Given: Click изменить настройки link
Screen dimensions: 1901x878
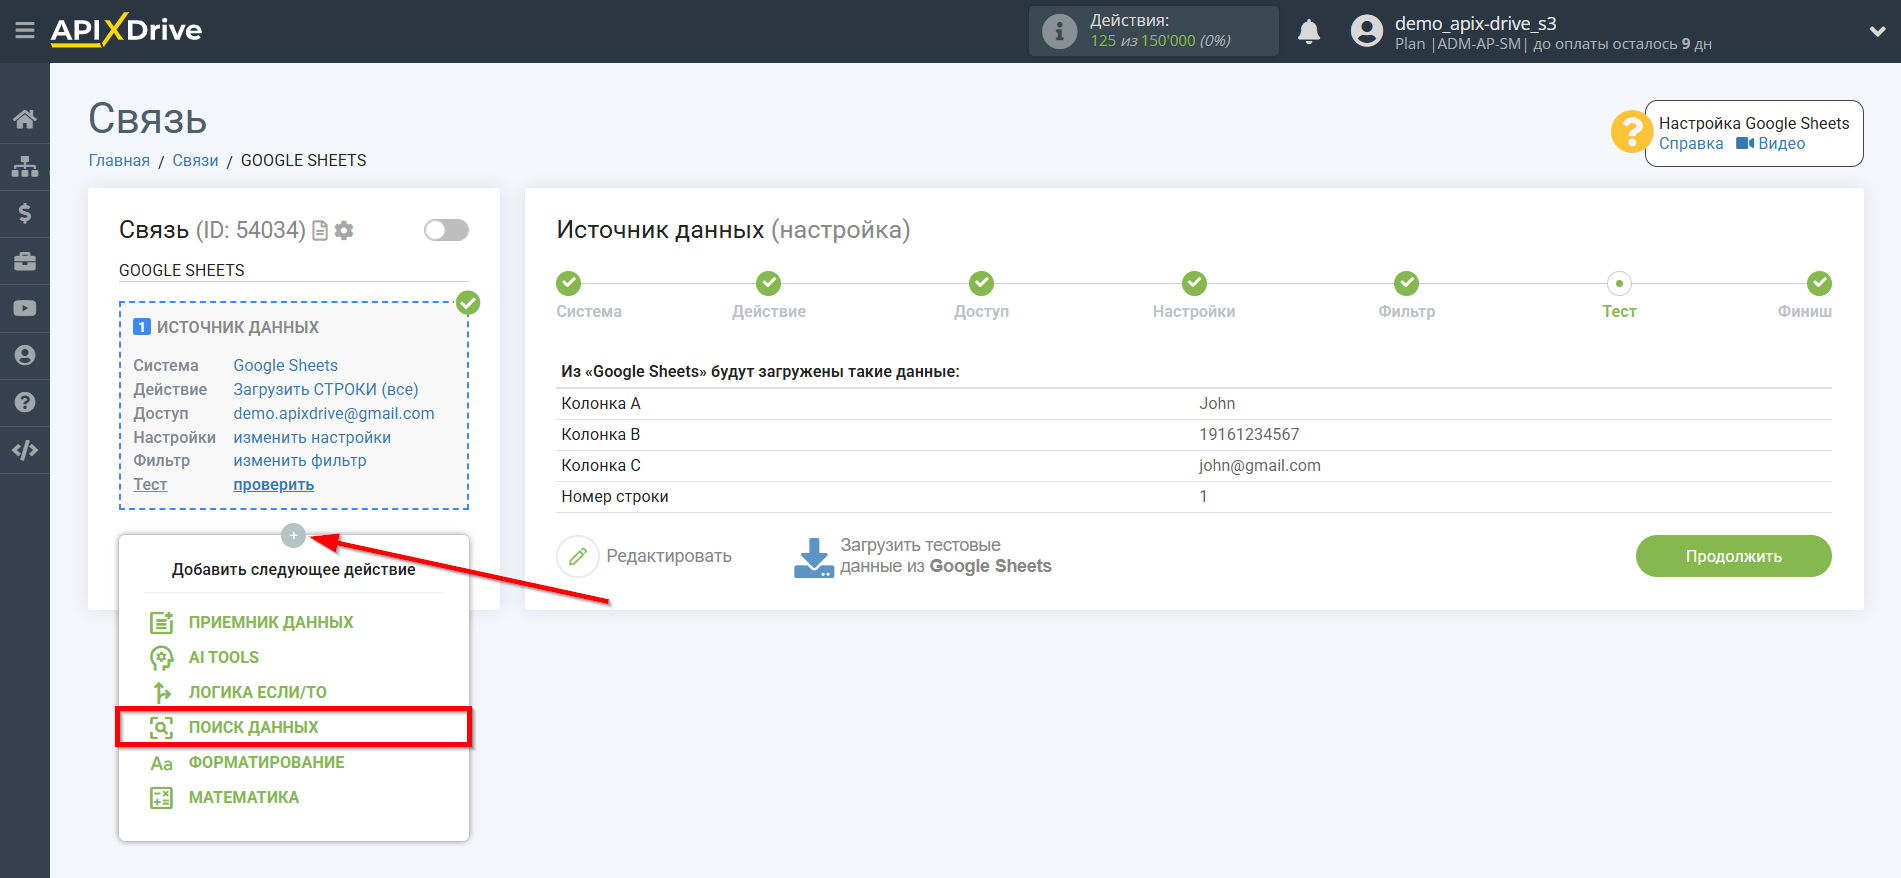Looking at the screenshot, I should [x=312, y=437].
